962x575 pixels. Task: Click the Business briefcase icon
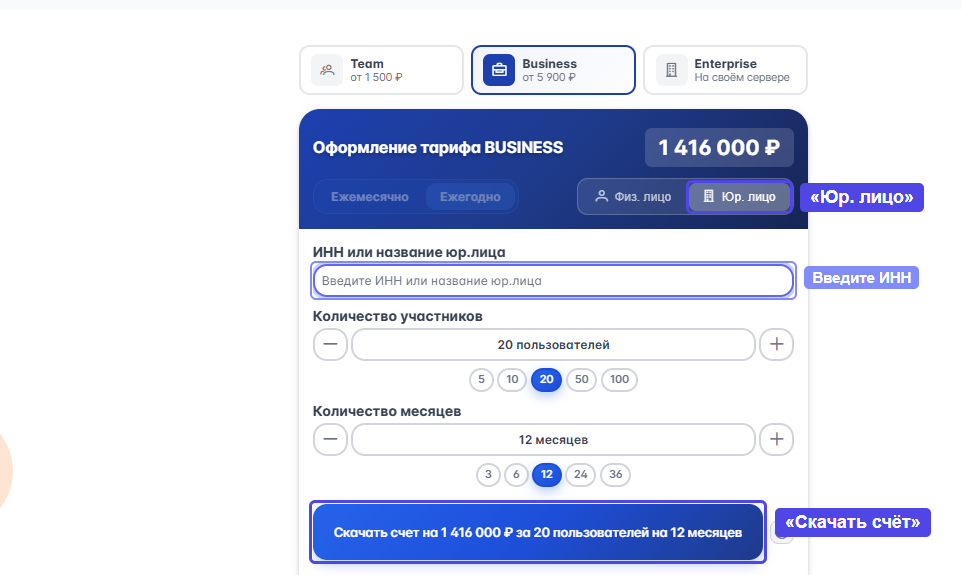click(x=498, y=70)
